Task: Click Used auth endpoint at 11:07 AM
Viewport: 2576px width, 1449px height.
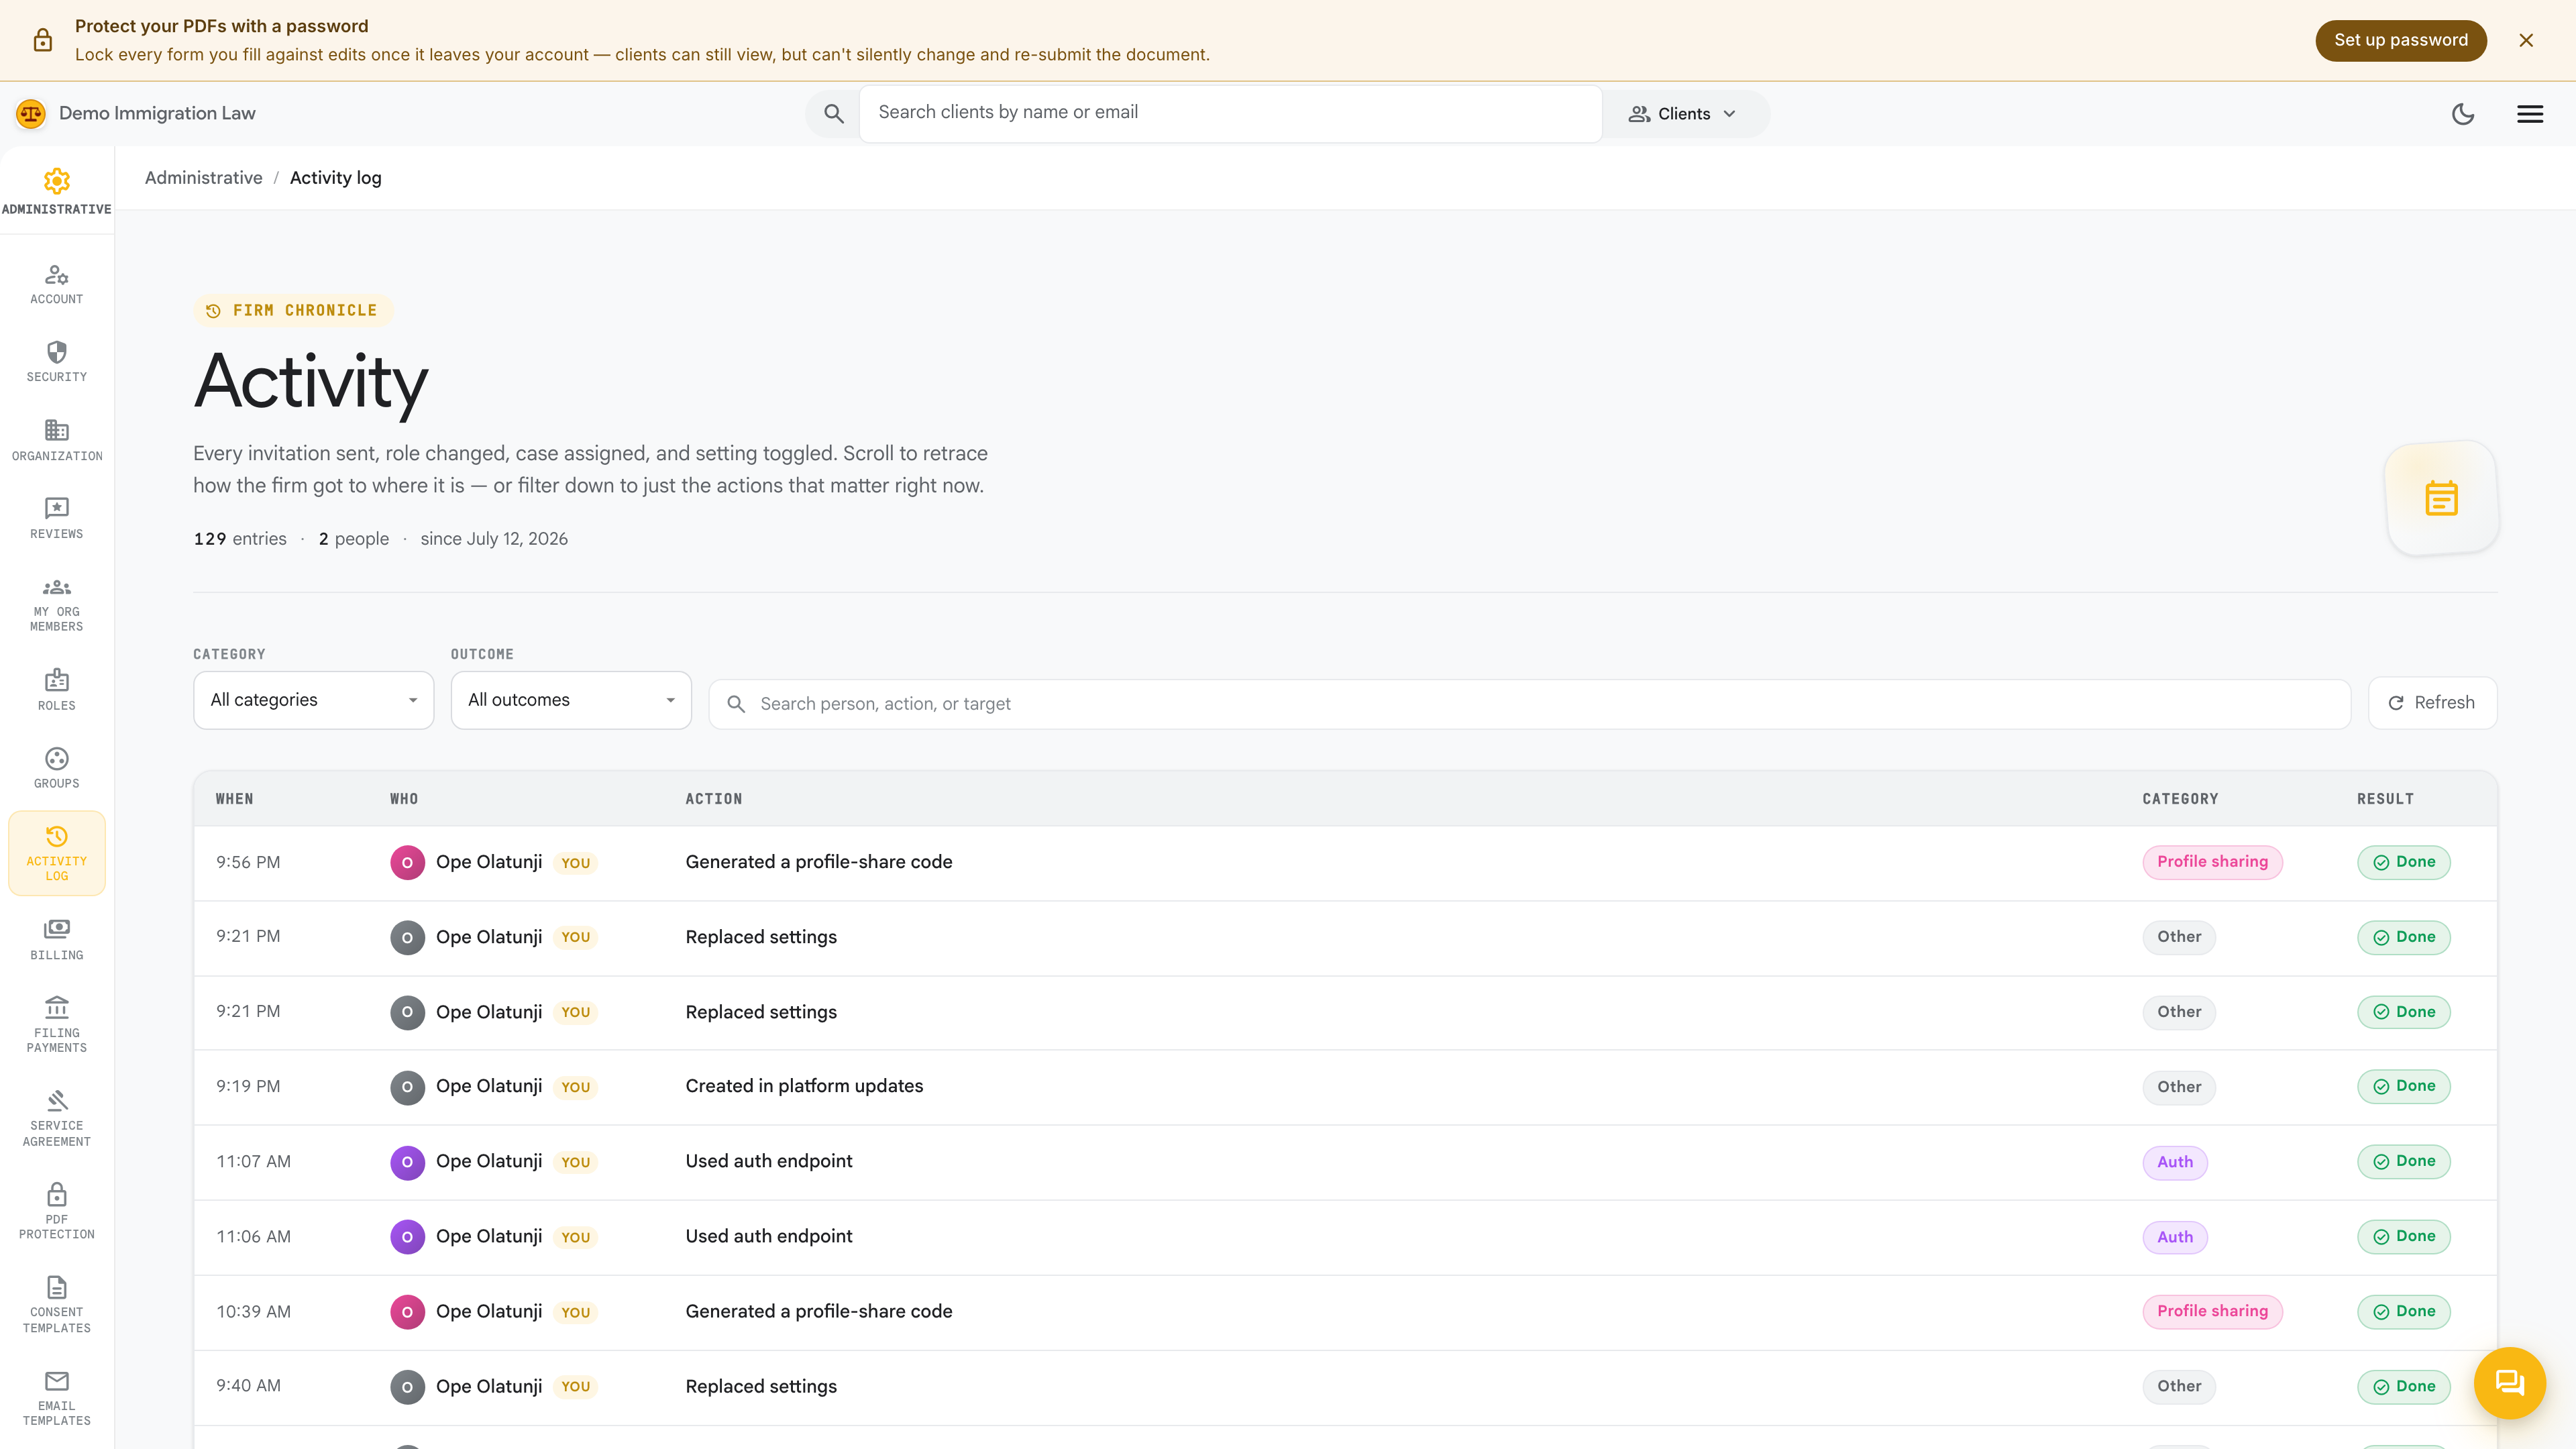Action: 768,1161
